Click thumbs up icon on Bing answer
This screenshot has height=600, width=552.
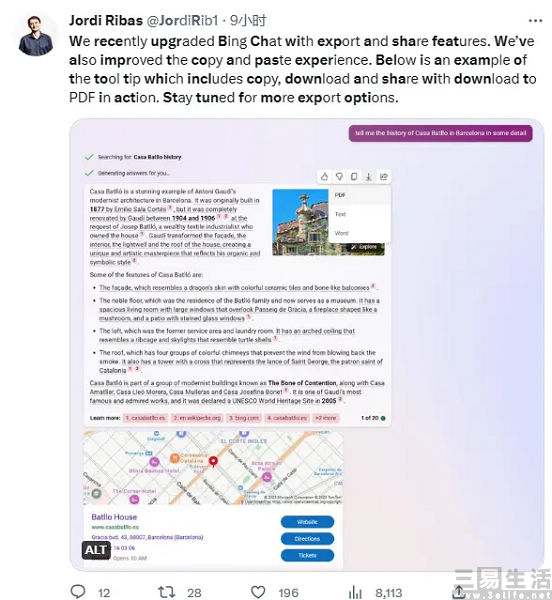tap(324, 176)
